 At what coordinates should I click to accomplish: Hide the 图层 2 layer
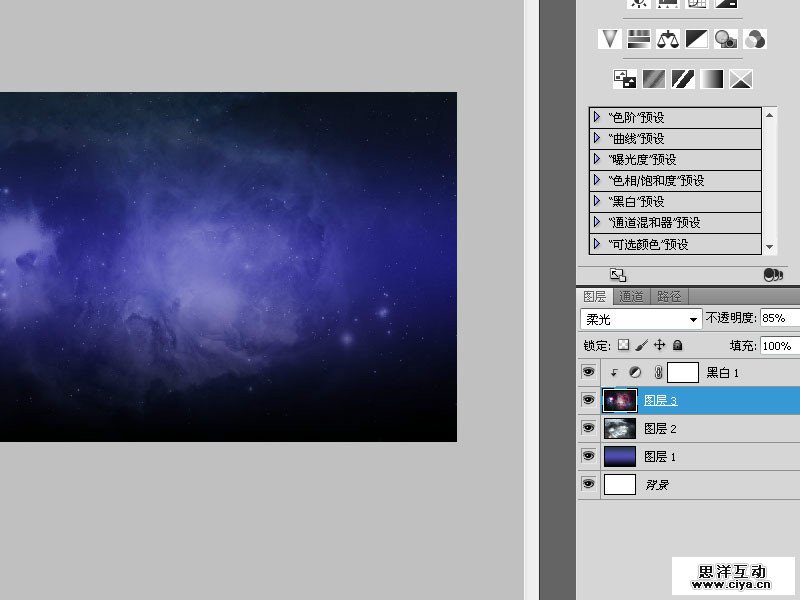pos(589,428)
